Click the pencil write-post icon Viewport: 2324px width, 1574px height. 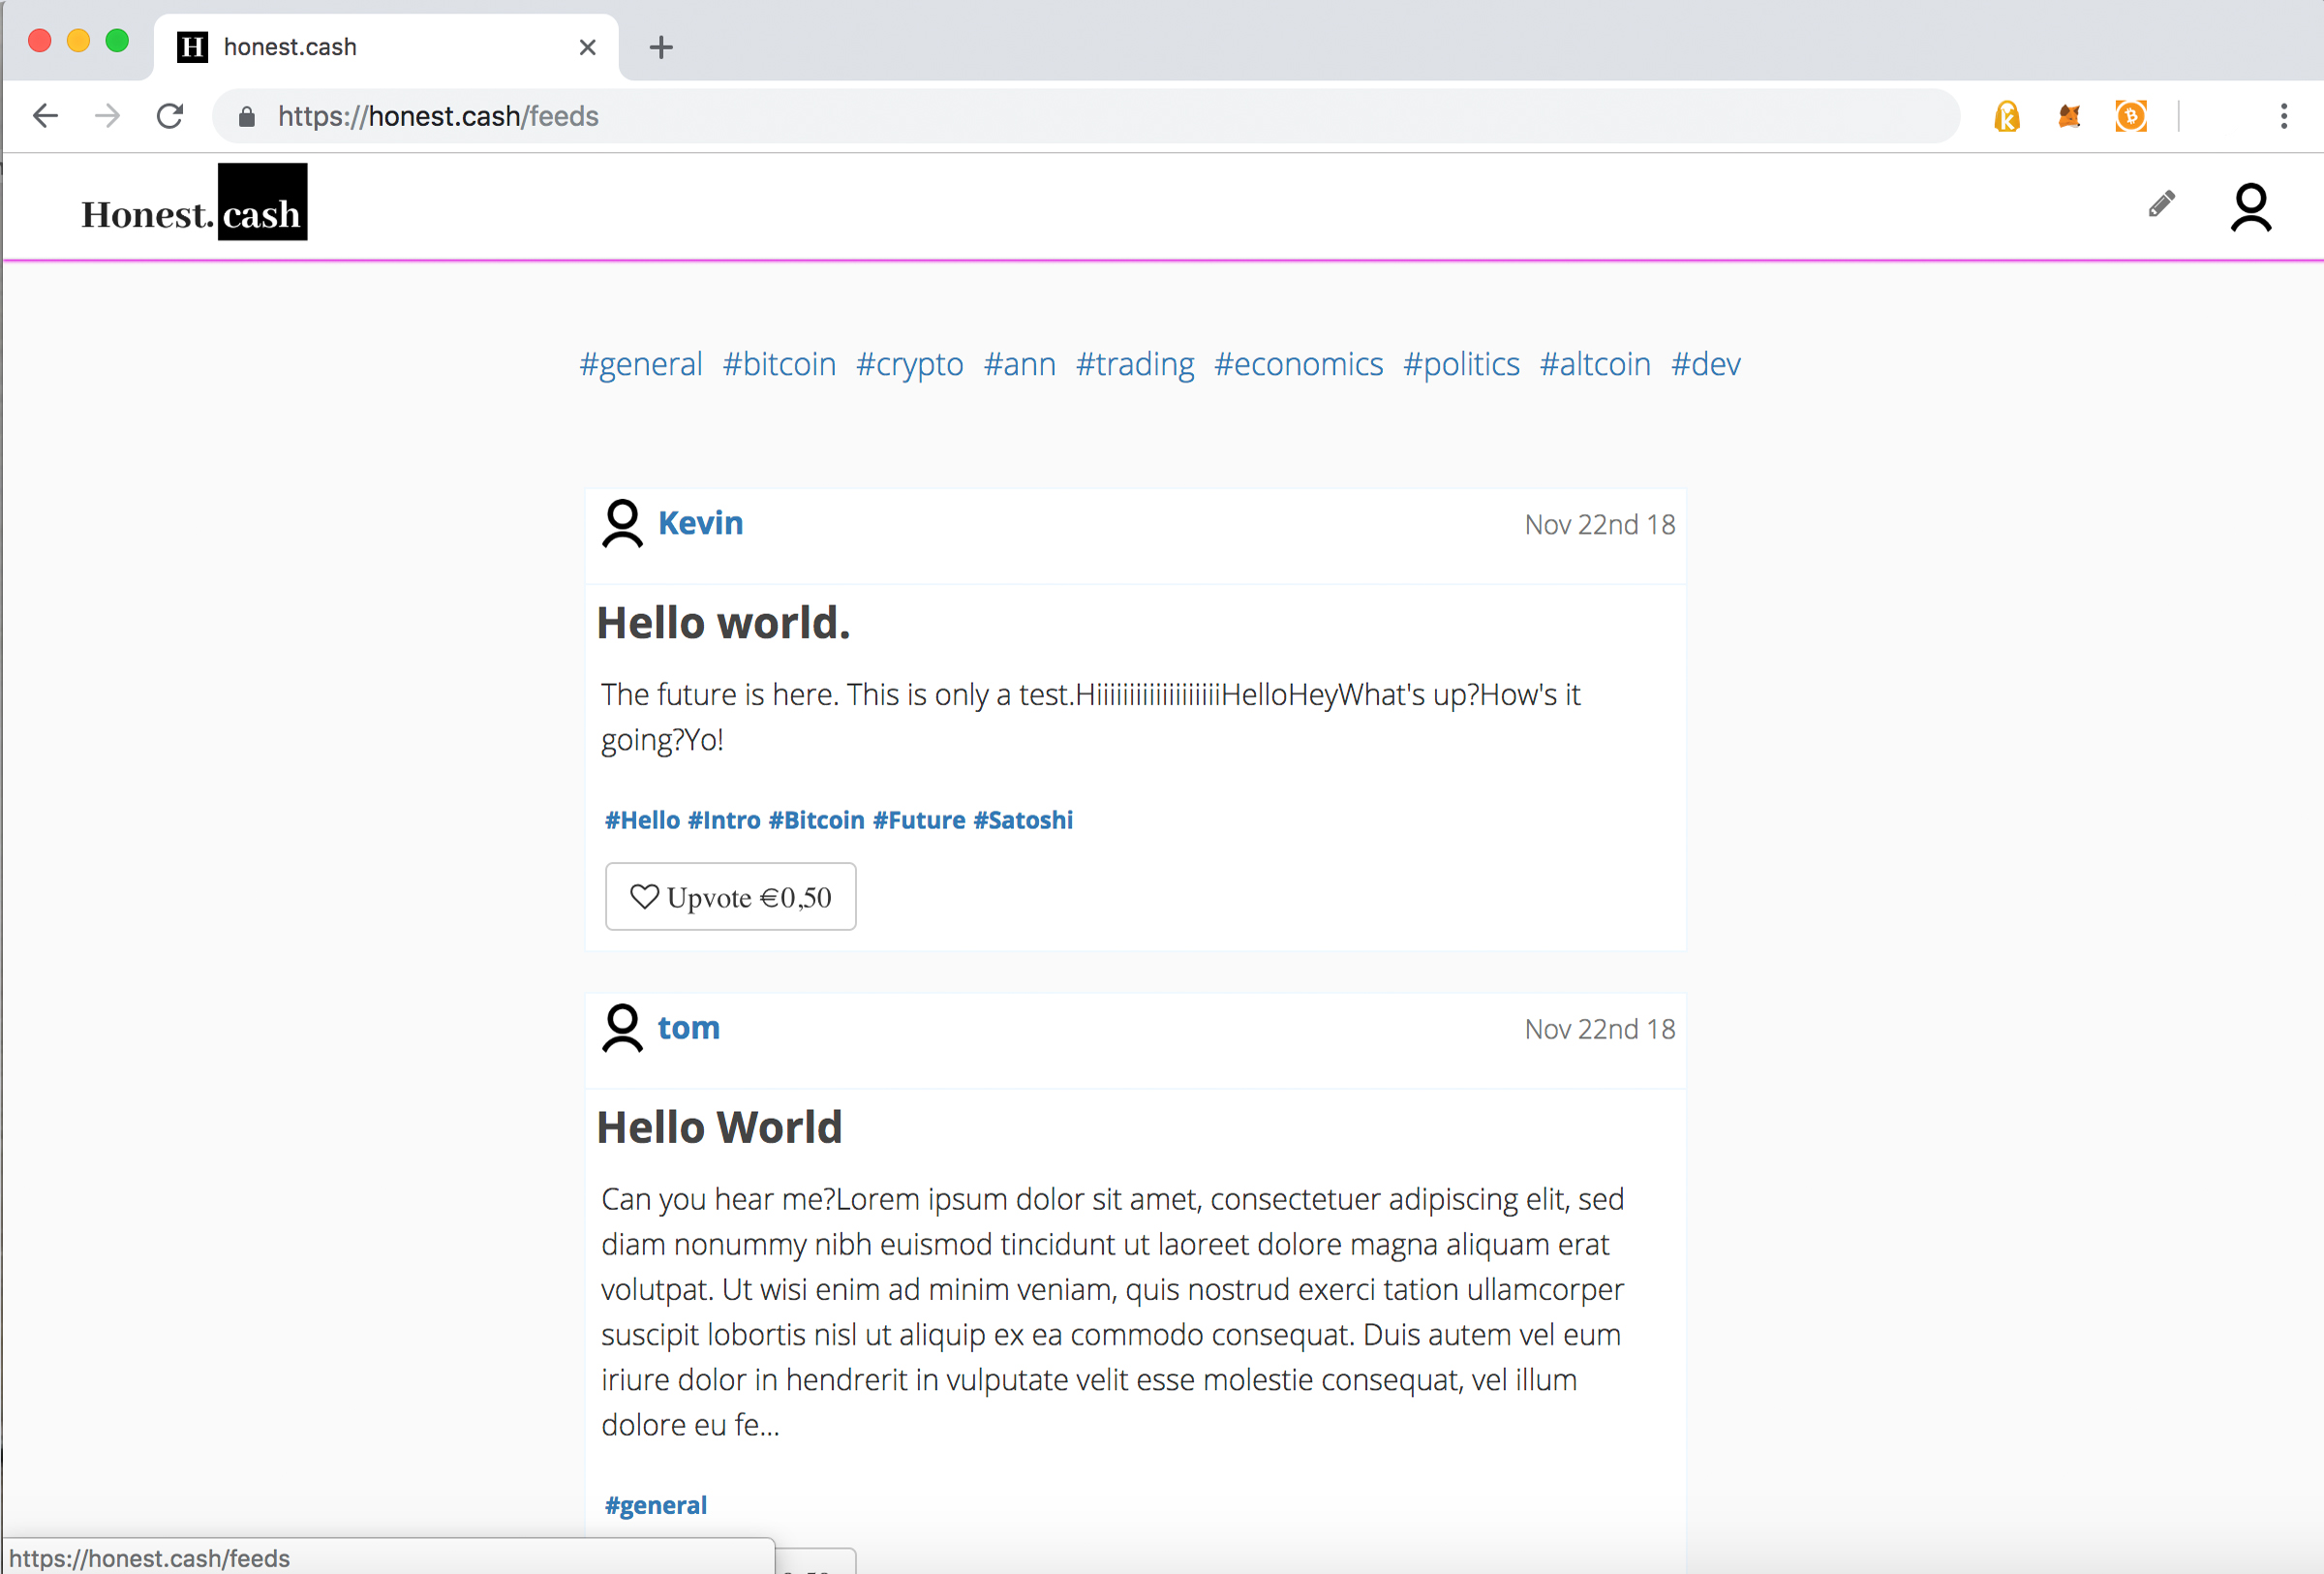[2161, 205]
